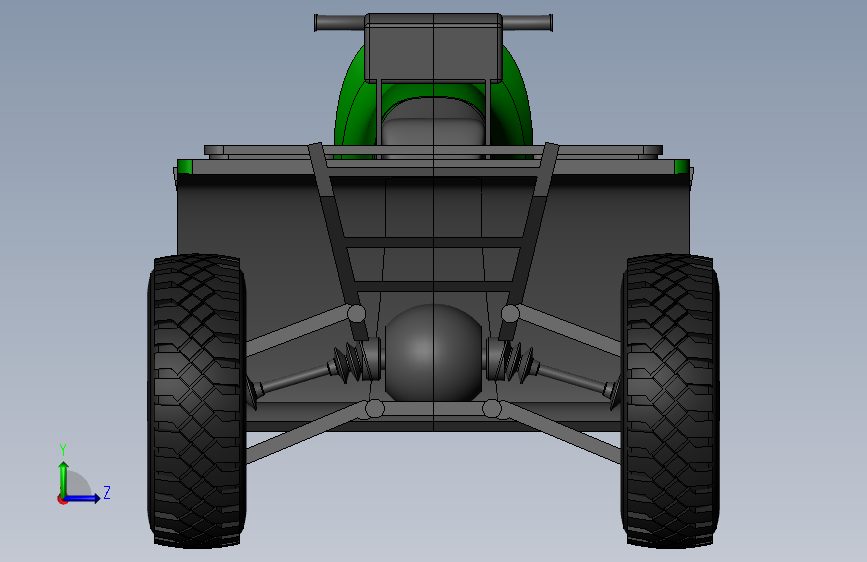The image size is (867, 562).
Task: Select the left handlebar grip
Action: [340, 23]
